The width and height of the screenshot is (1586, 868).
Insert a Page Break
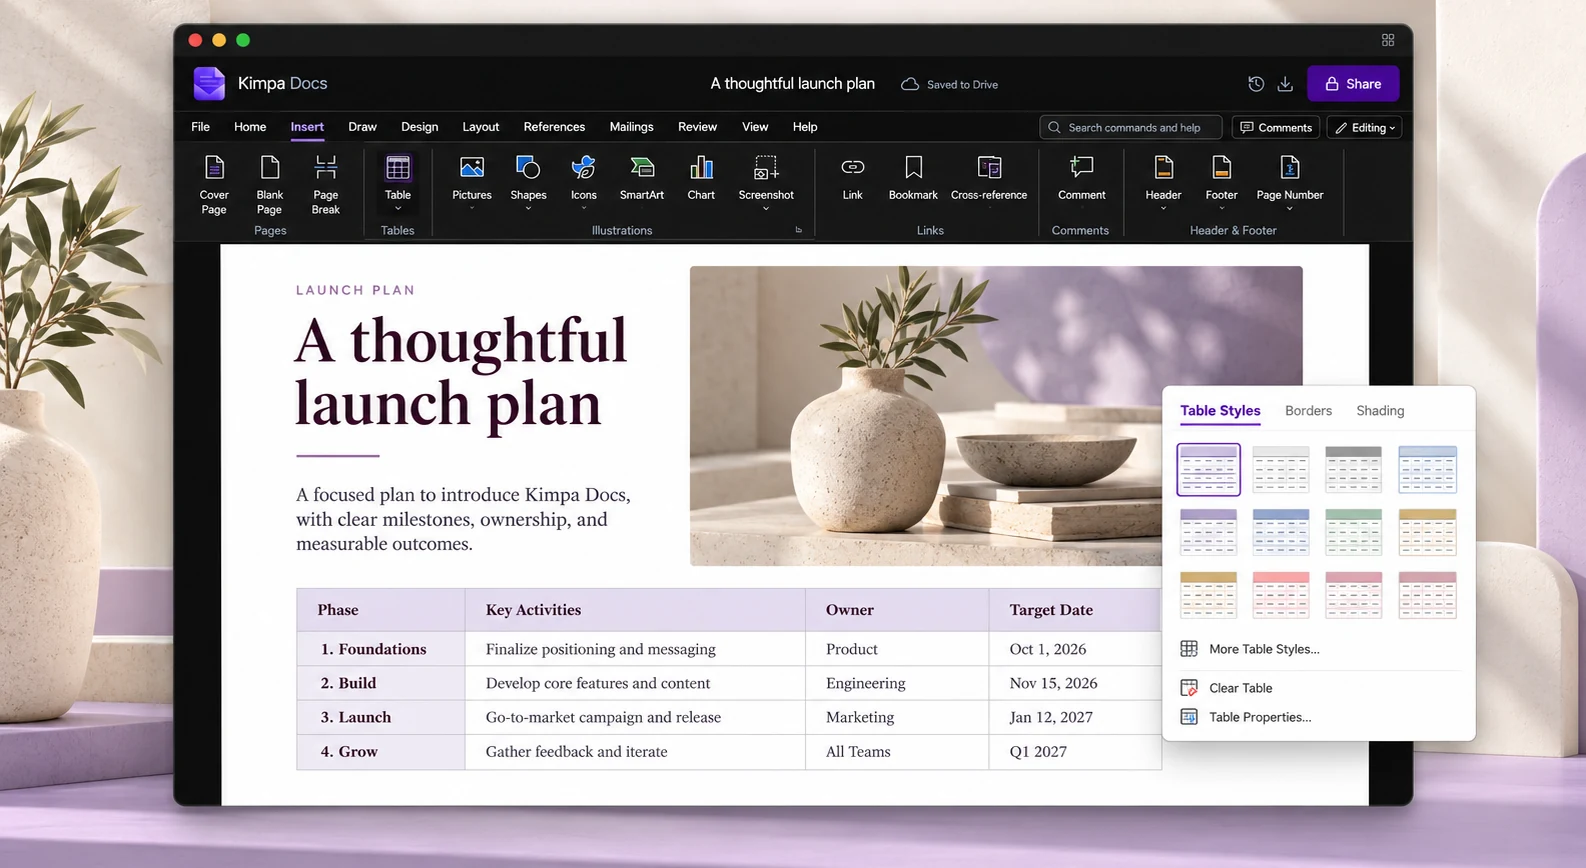point(325,184)
